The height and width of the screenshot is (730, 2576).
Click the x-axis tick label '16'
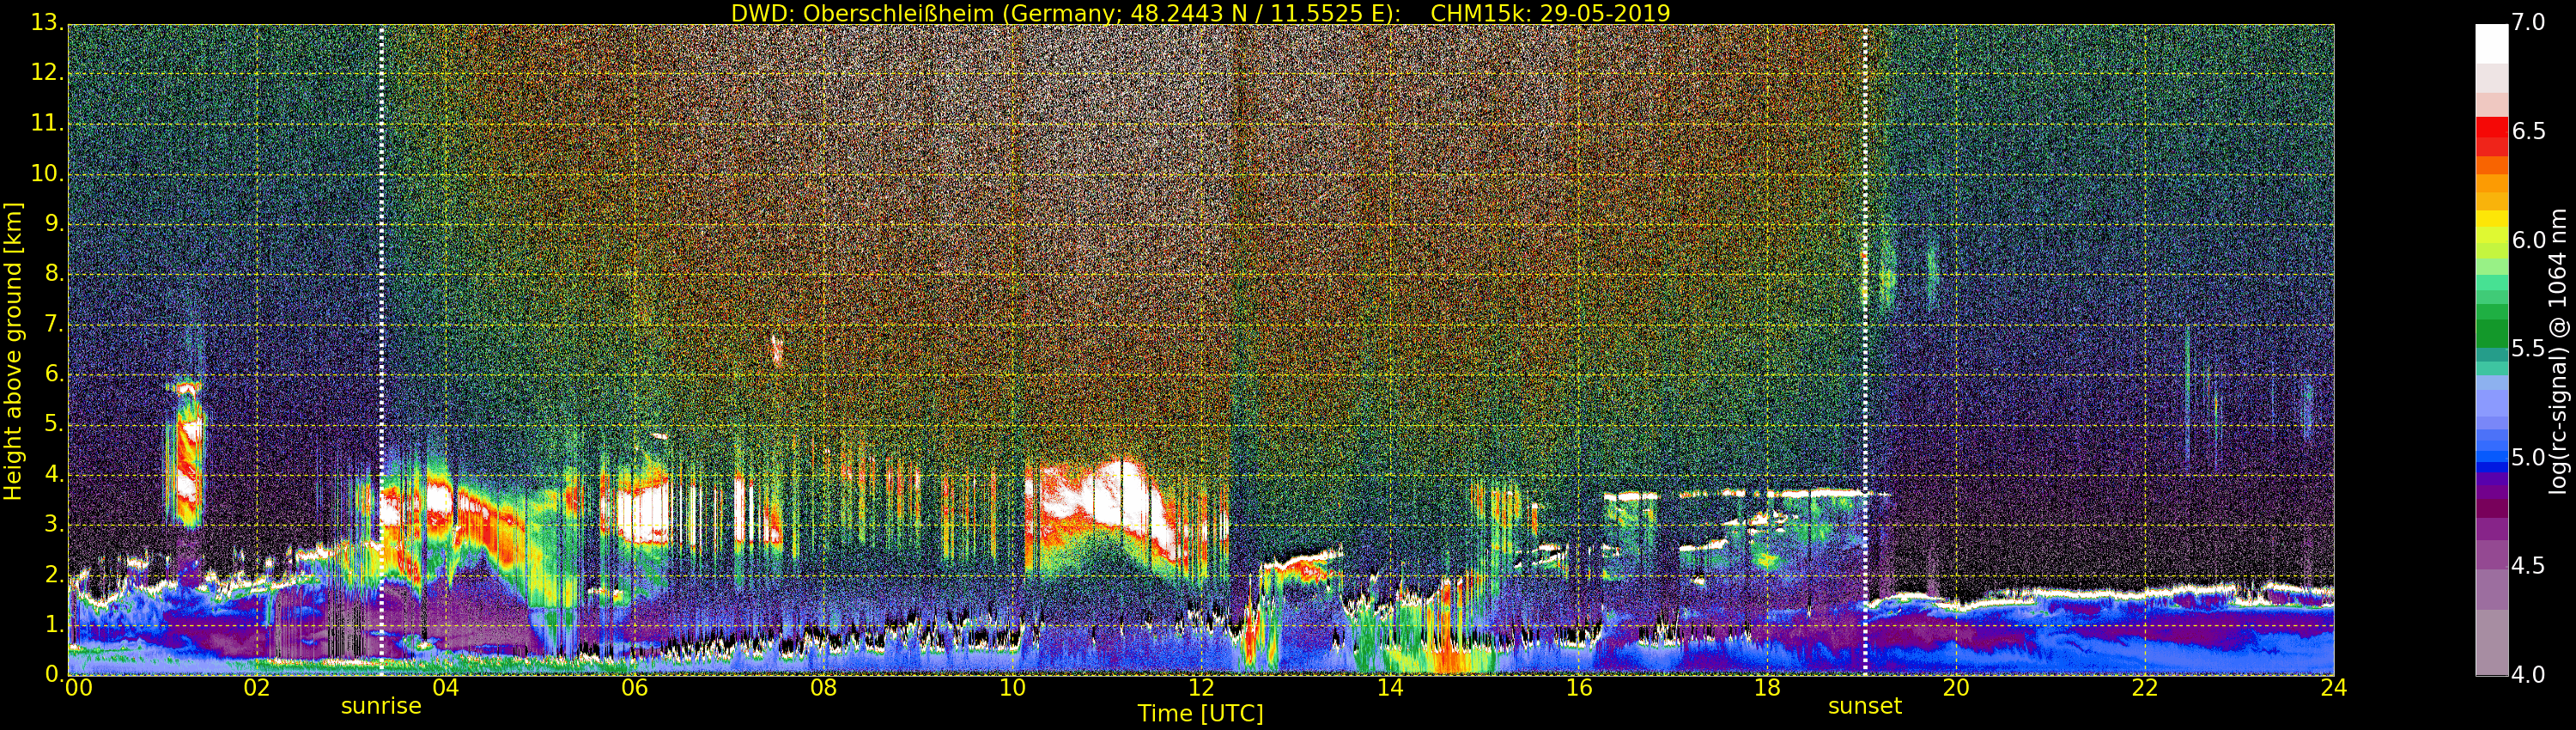(x=1579, y=688)
